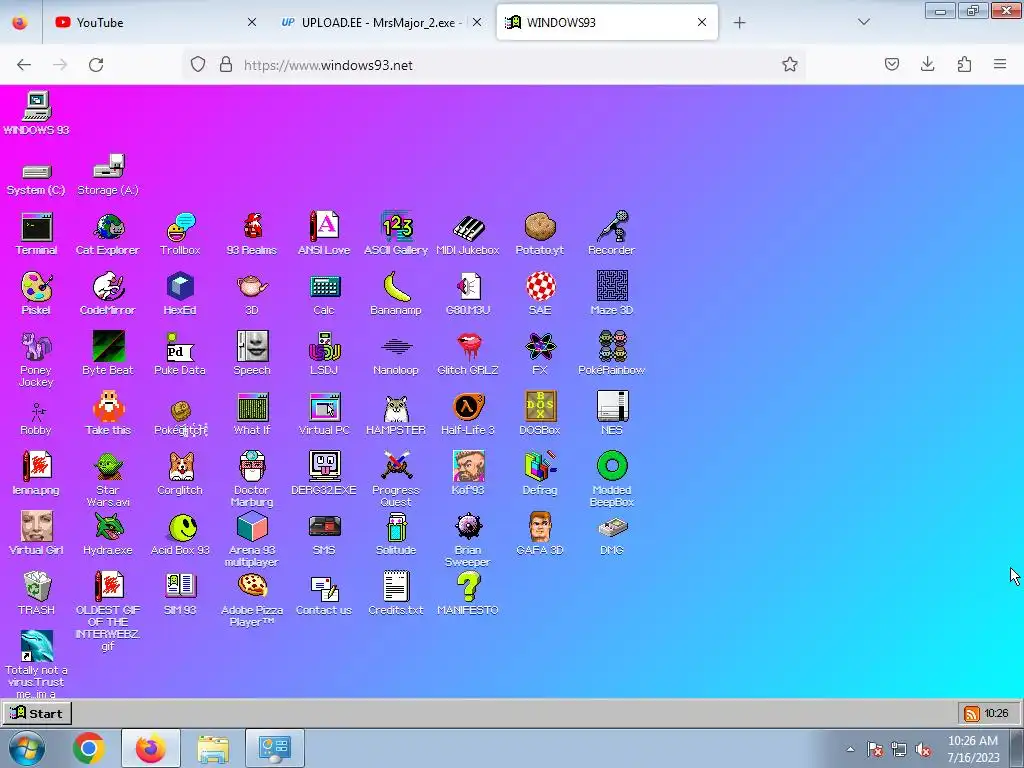
Task: Open the MANIFESTO question mark icon
Action: tap(468, 593)
